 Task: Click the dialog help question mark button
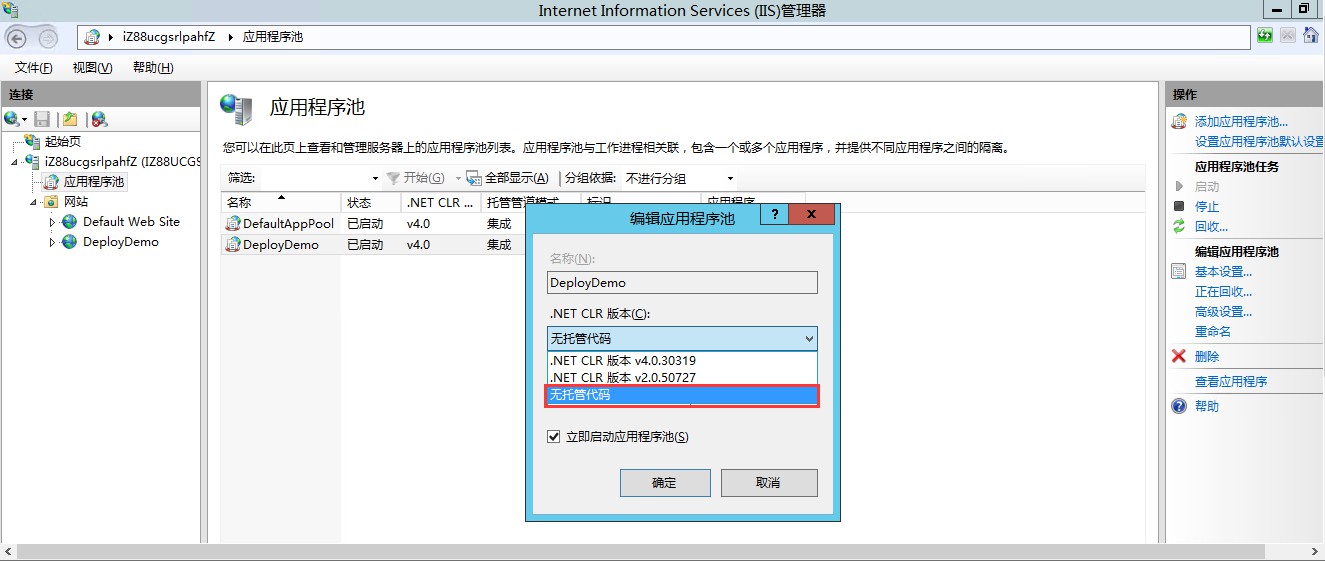point(774,214)
